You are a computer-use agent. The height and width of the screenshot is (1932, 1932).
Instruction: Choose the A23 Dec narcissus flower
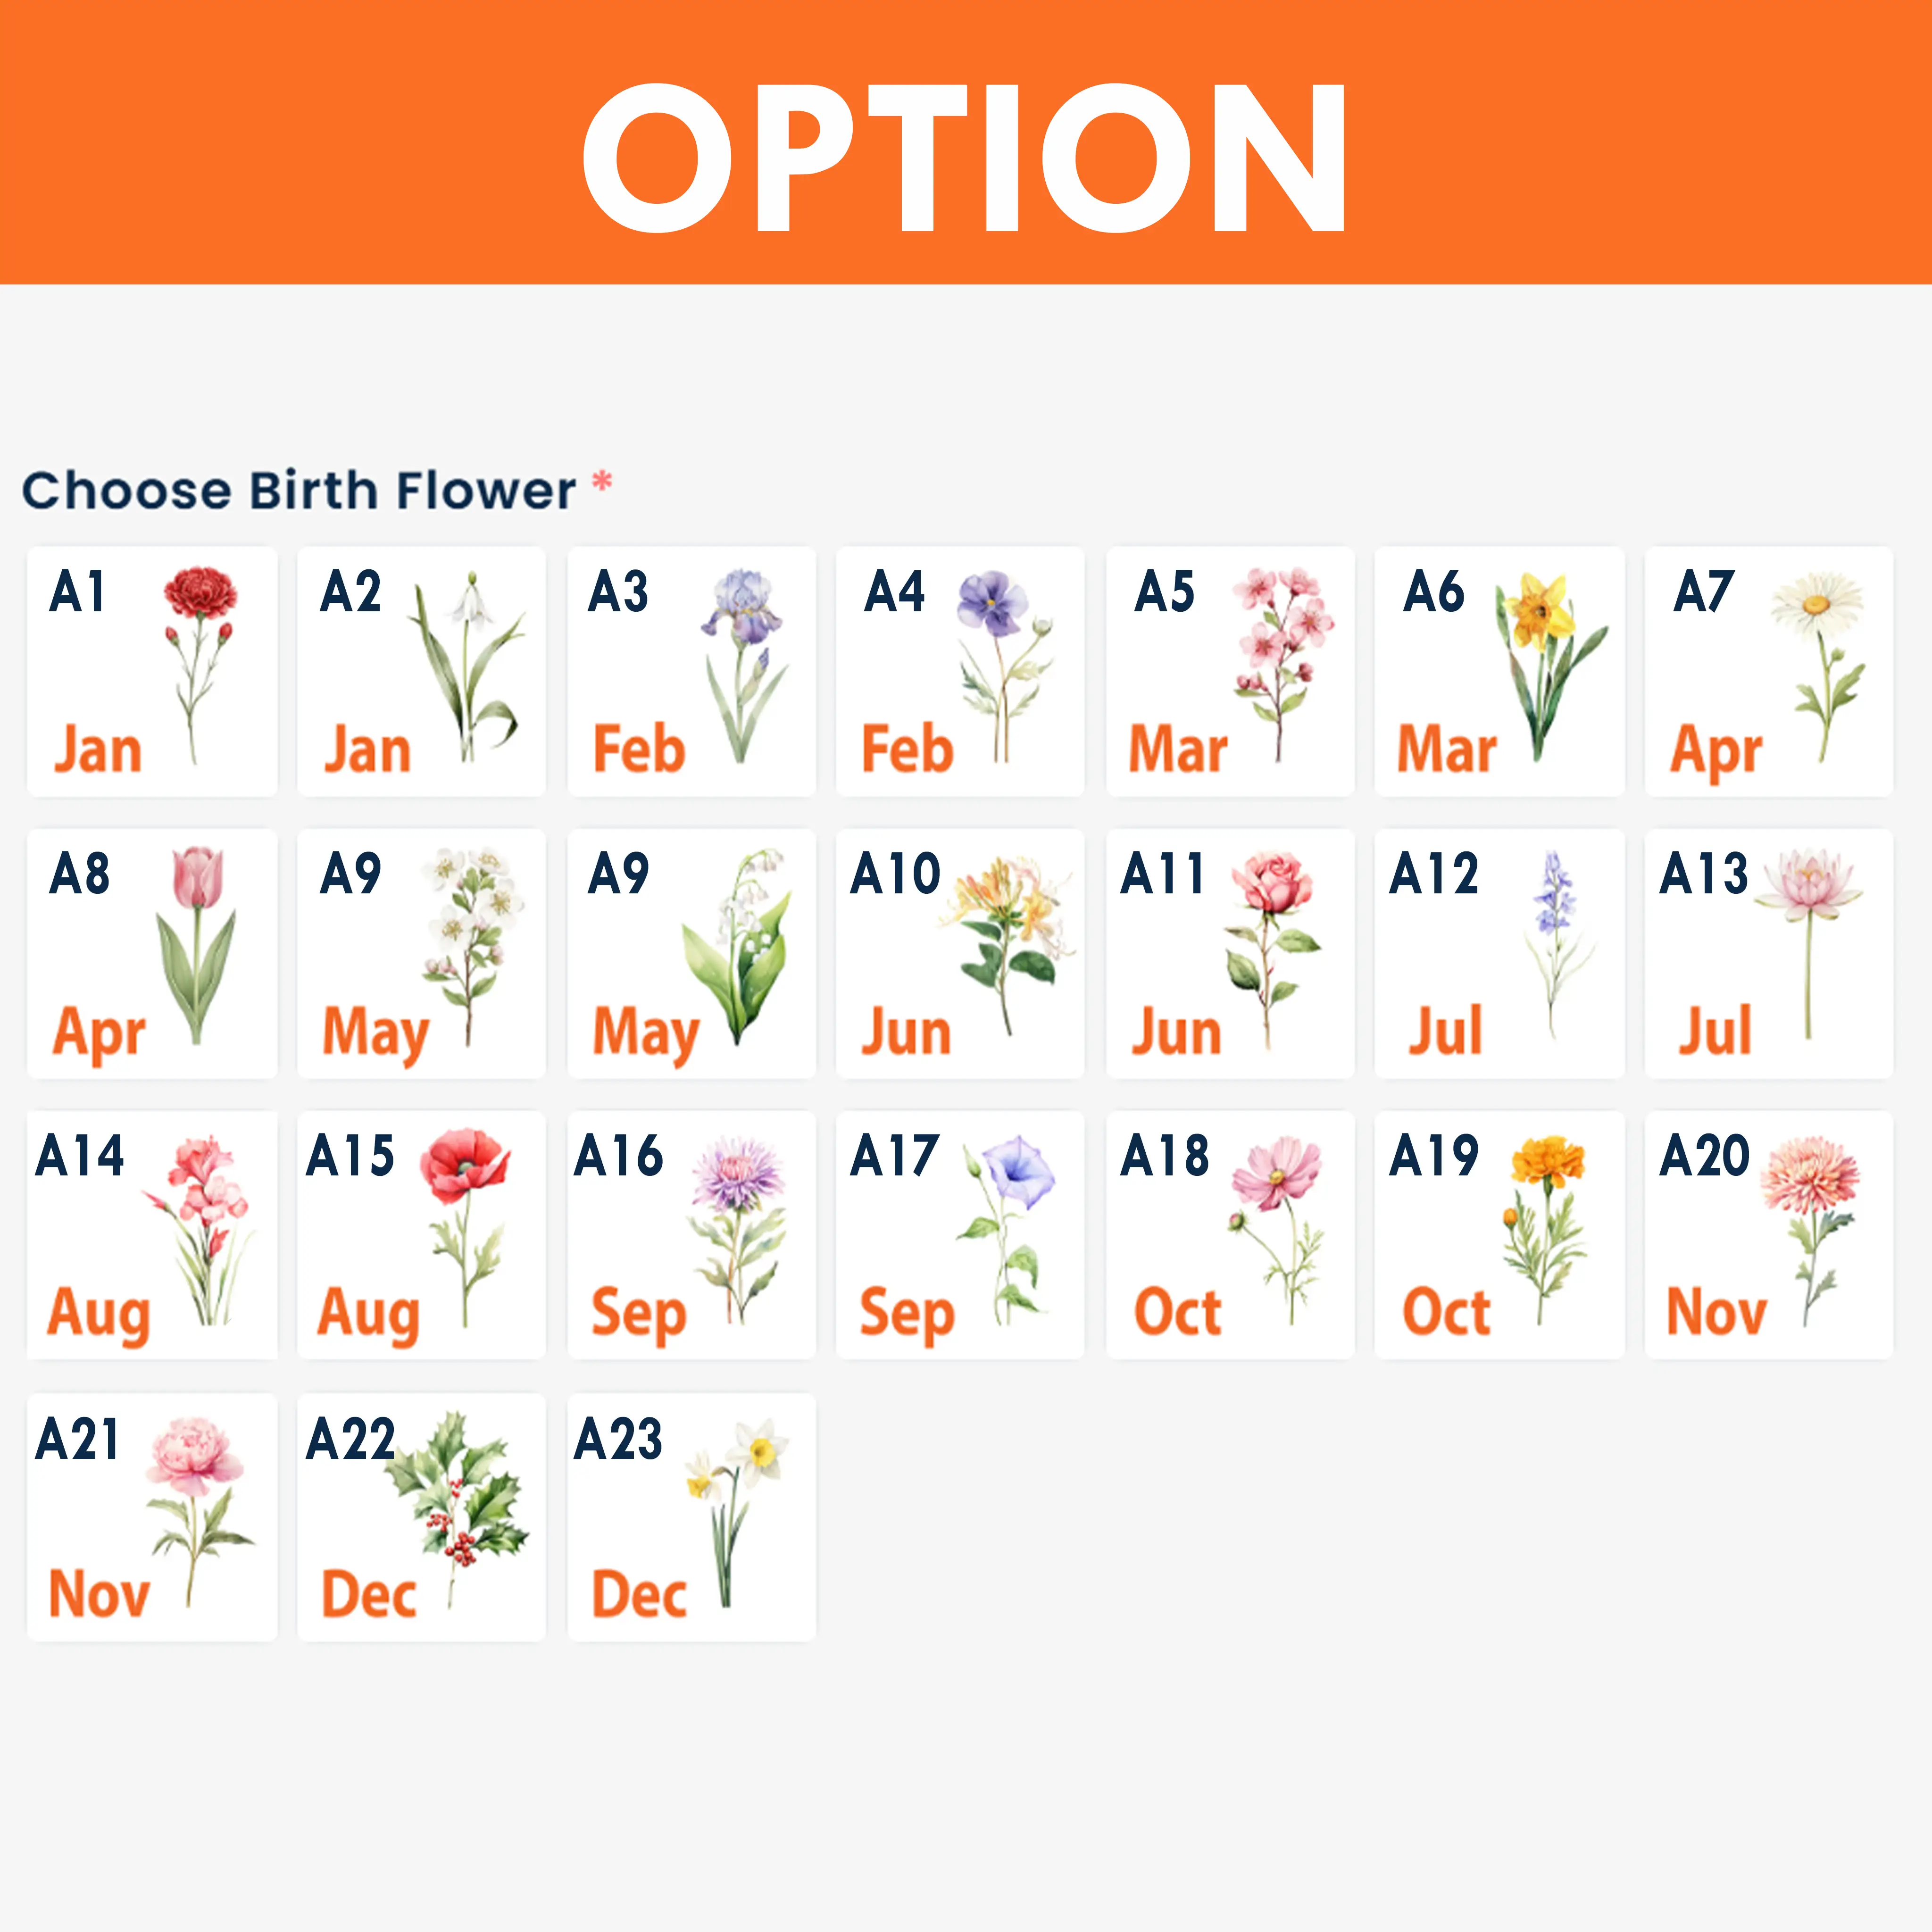pos(691,1517)
